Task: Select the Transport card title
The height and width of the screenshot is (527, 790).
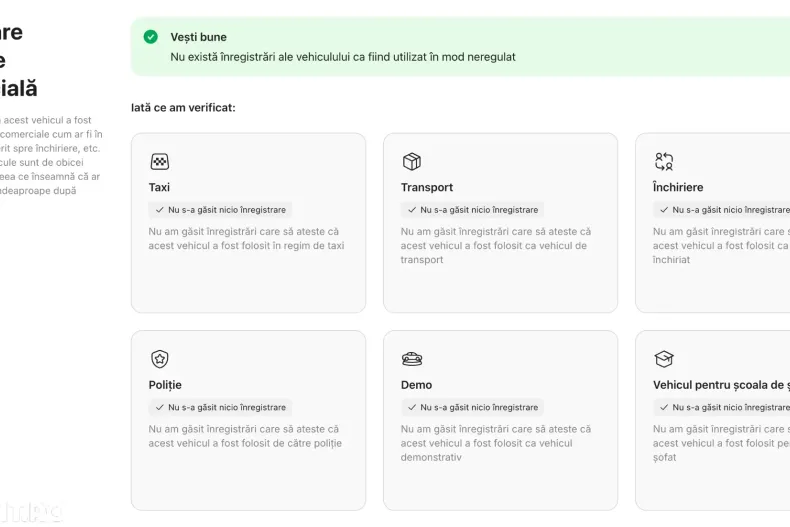Action: click(427, 187)
